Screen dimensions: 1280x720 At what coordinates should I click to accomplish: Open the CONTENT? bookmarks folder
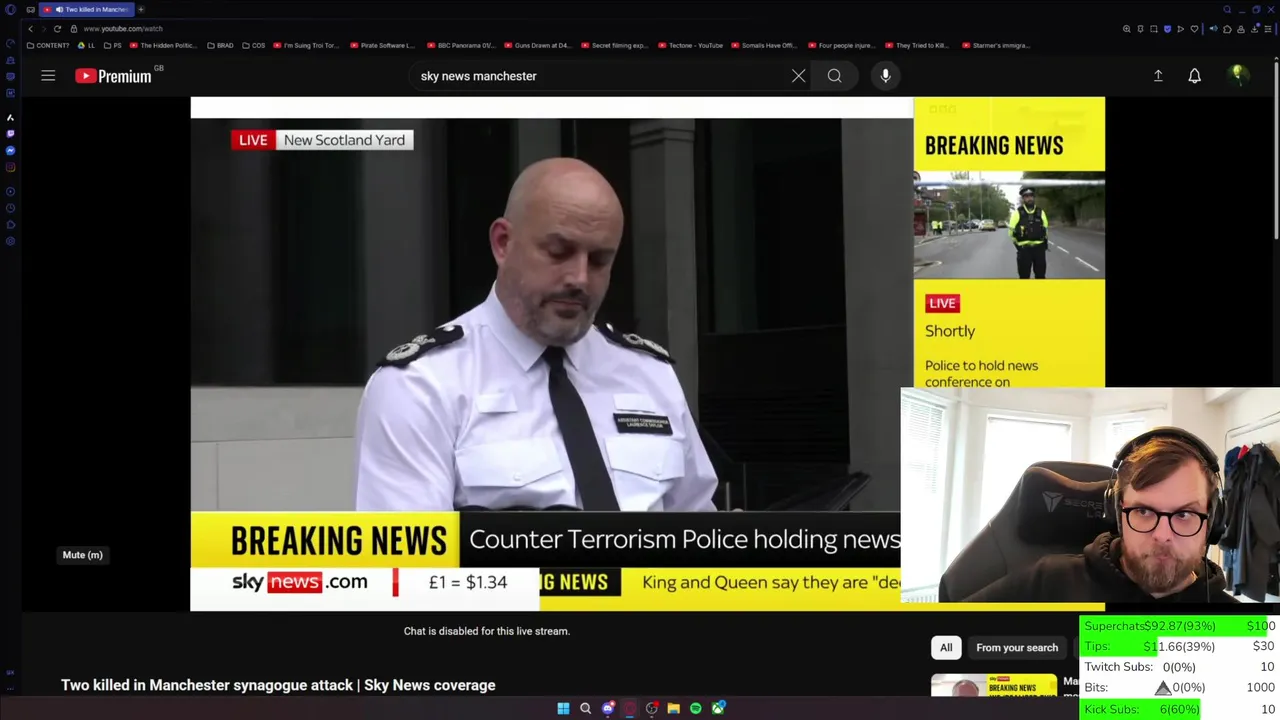[x=48, y=45]
